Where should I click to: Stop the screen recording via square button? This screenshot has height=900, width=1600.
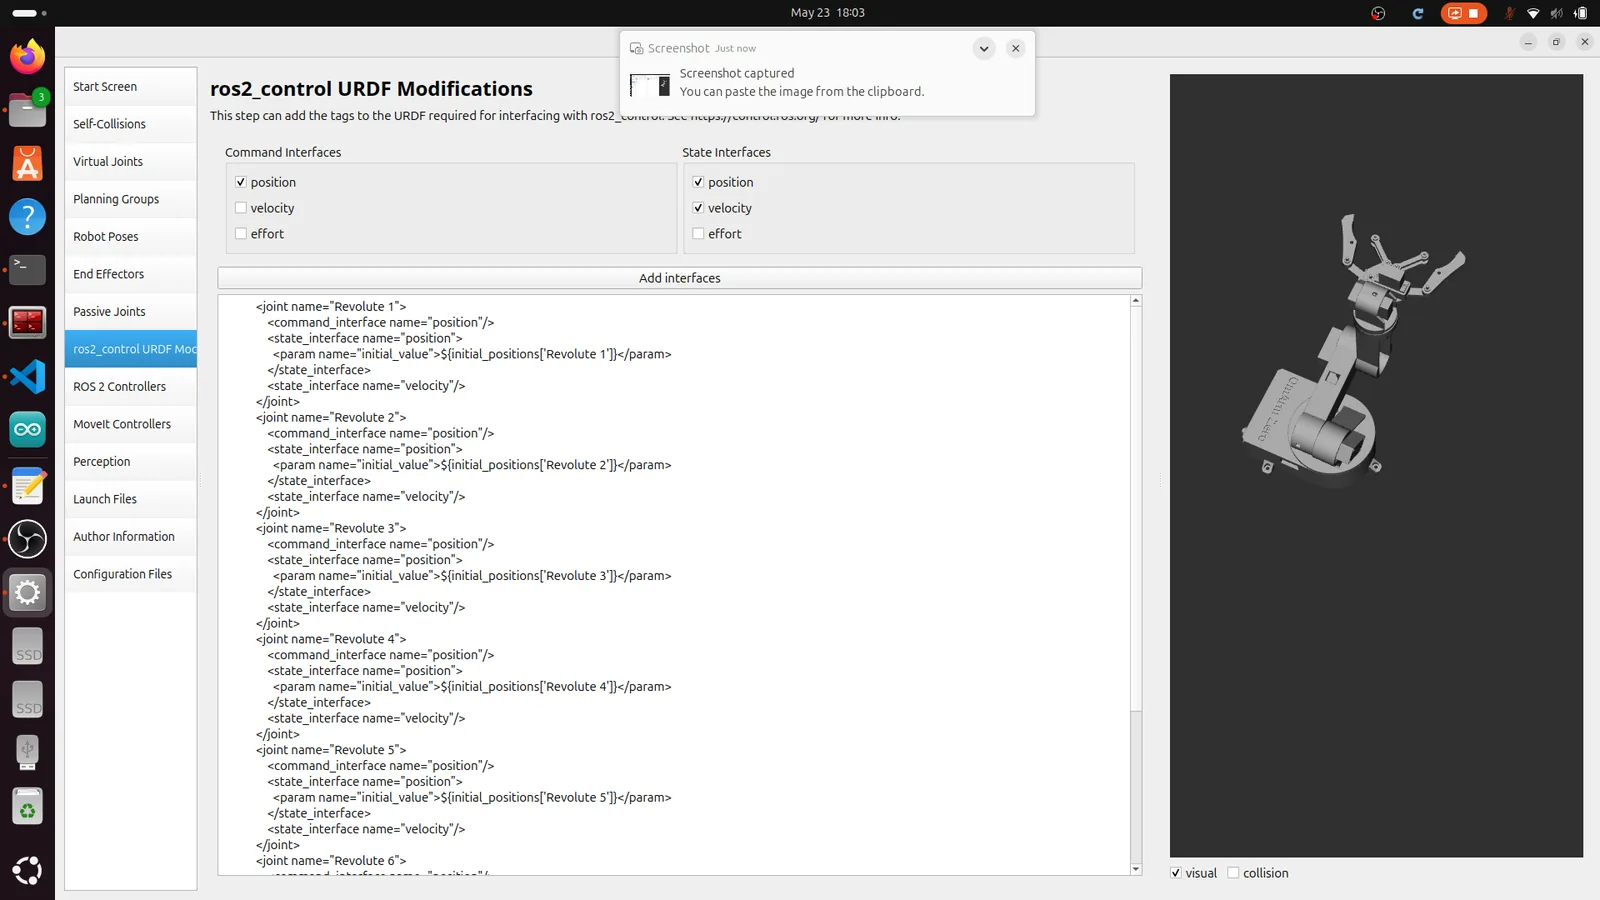1473,13
